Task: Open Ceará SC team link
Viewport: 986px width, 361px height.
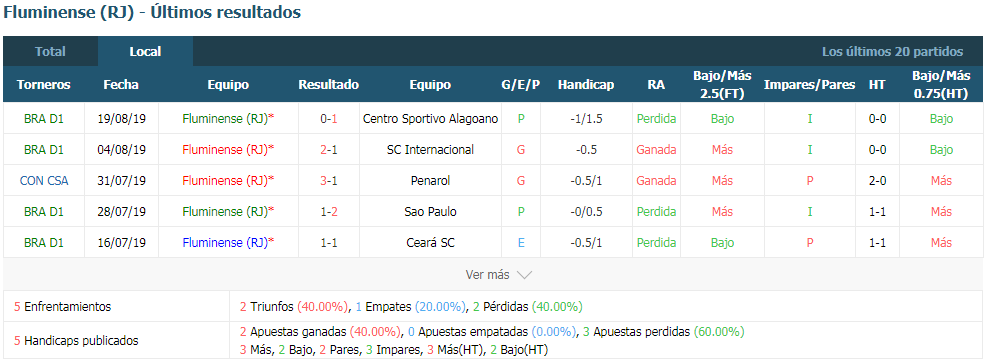Action: tap(431, 242)
